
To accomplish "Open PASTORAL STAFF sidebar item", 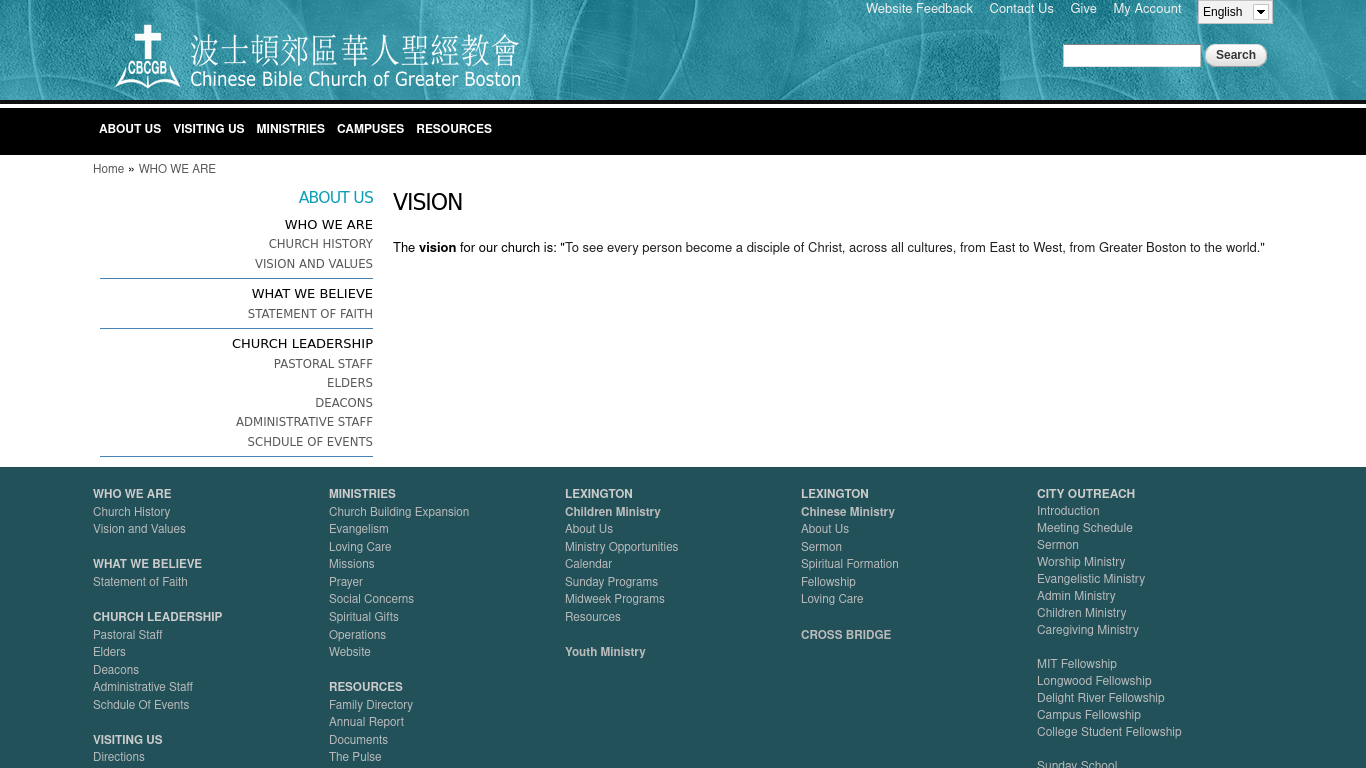I will [x=323, y=364].
